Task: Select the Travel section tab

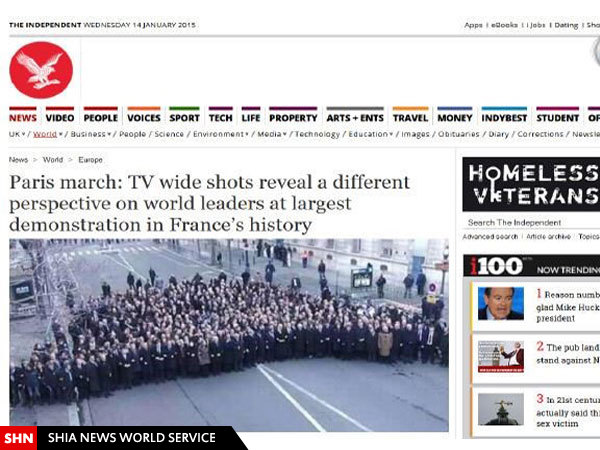Action: 410,118
